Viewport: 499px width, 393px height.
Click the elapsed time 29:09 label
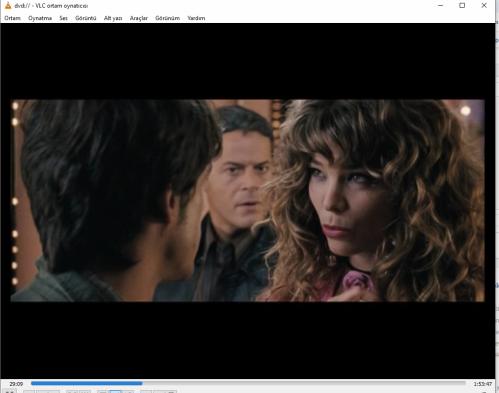click(16, 384)
